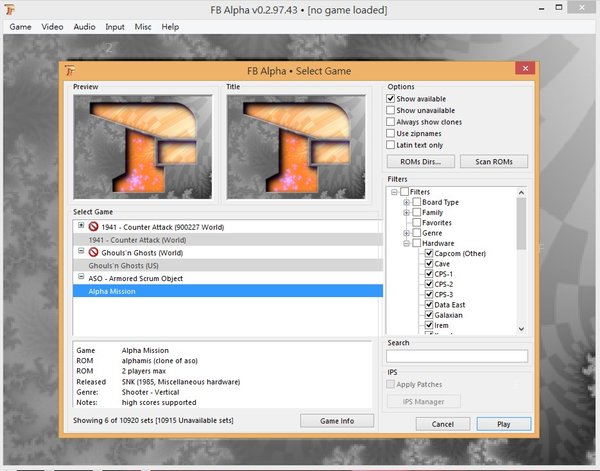600x471 pixels.
Task: Uncheck the Irem hardware filter
Action: 429,325
